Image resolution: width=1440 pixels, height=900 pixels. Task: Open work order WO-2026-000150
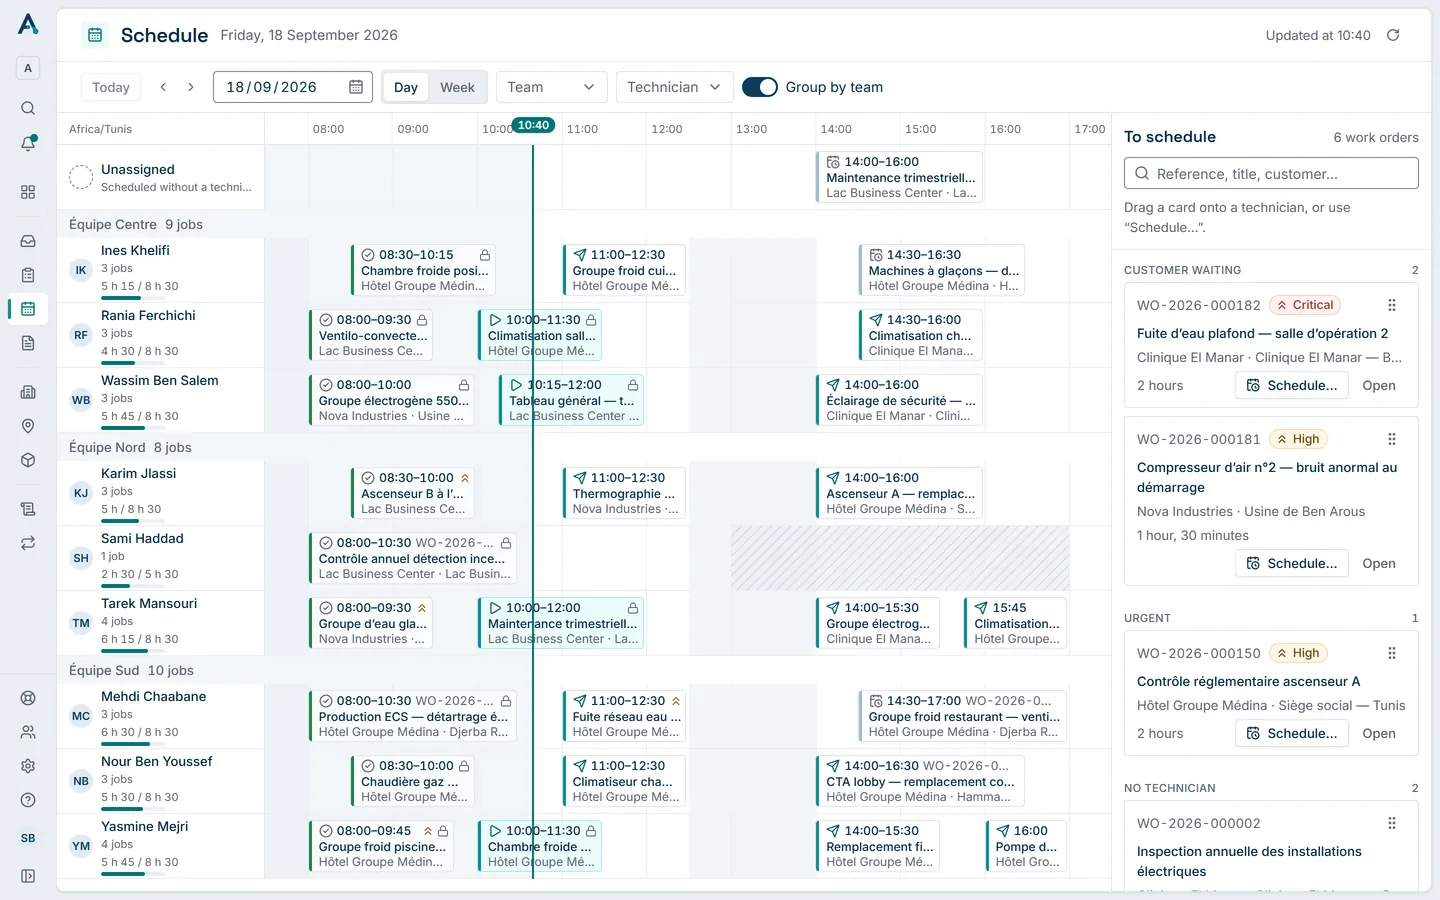click(x=1379, y=733)
